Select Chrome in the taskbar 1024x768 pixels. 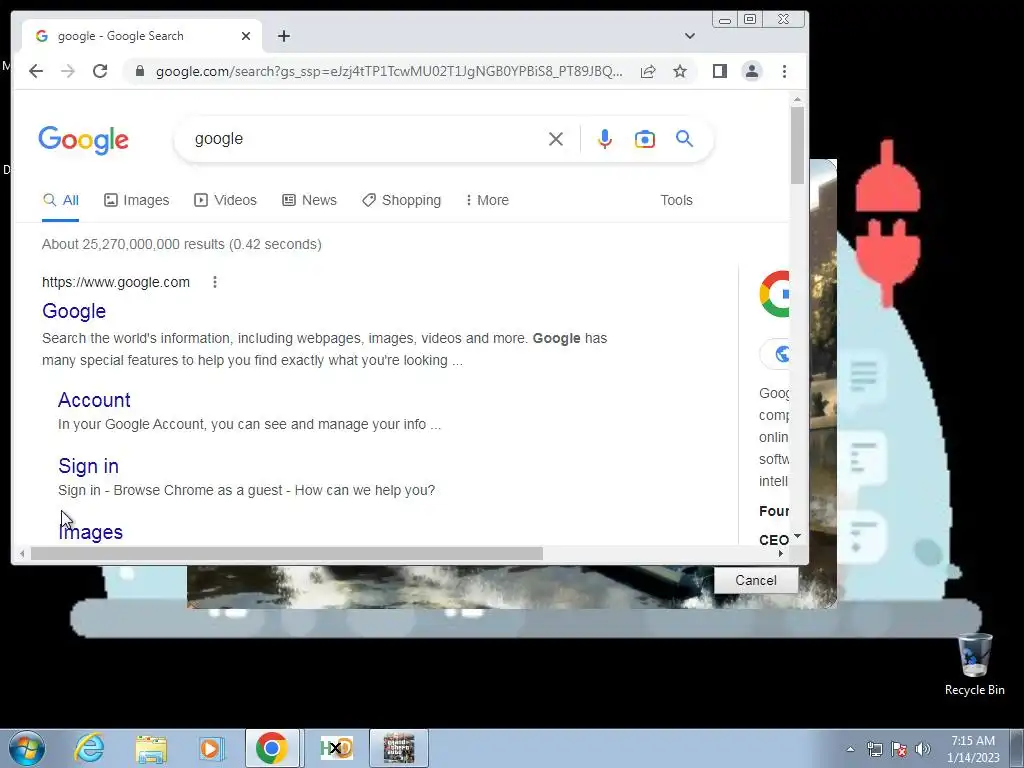coord(272,748)
